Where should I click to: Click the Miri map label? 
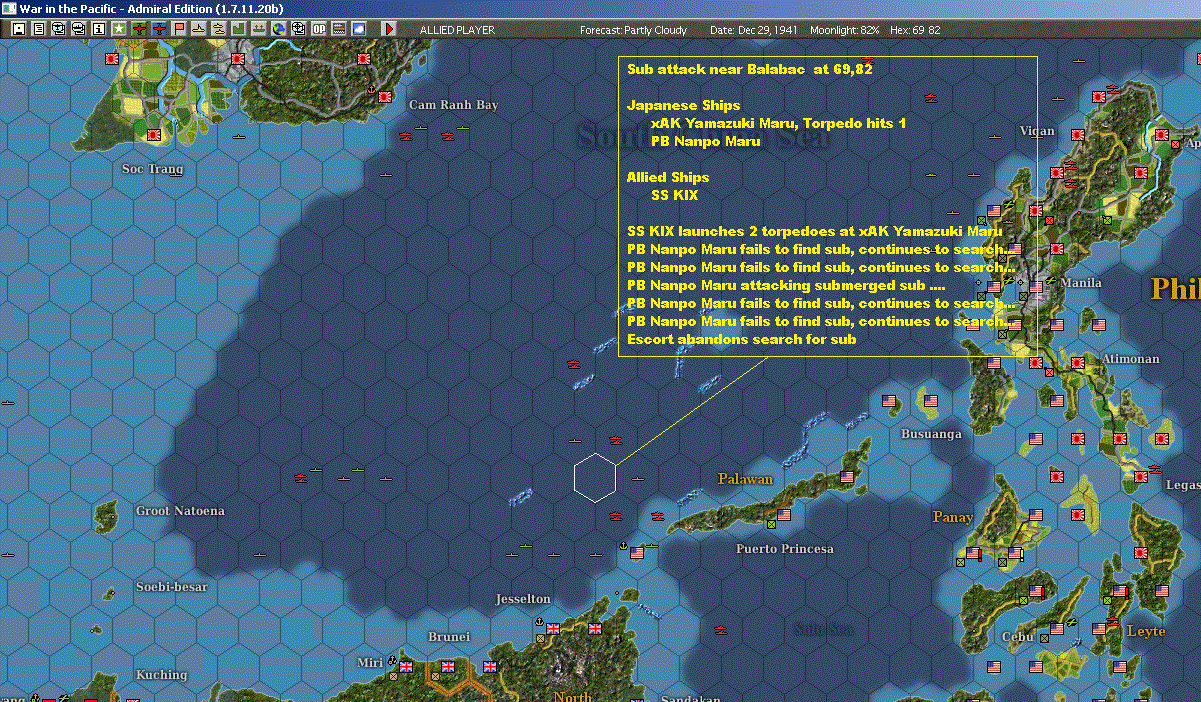click(372, 663)
